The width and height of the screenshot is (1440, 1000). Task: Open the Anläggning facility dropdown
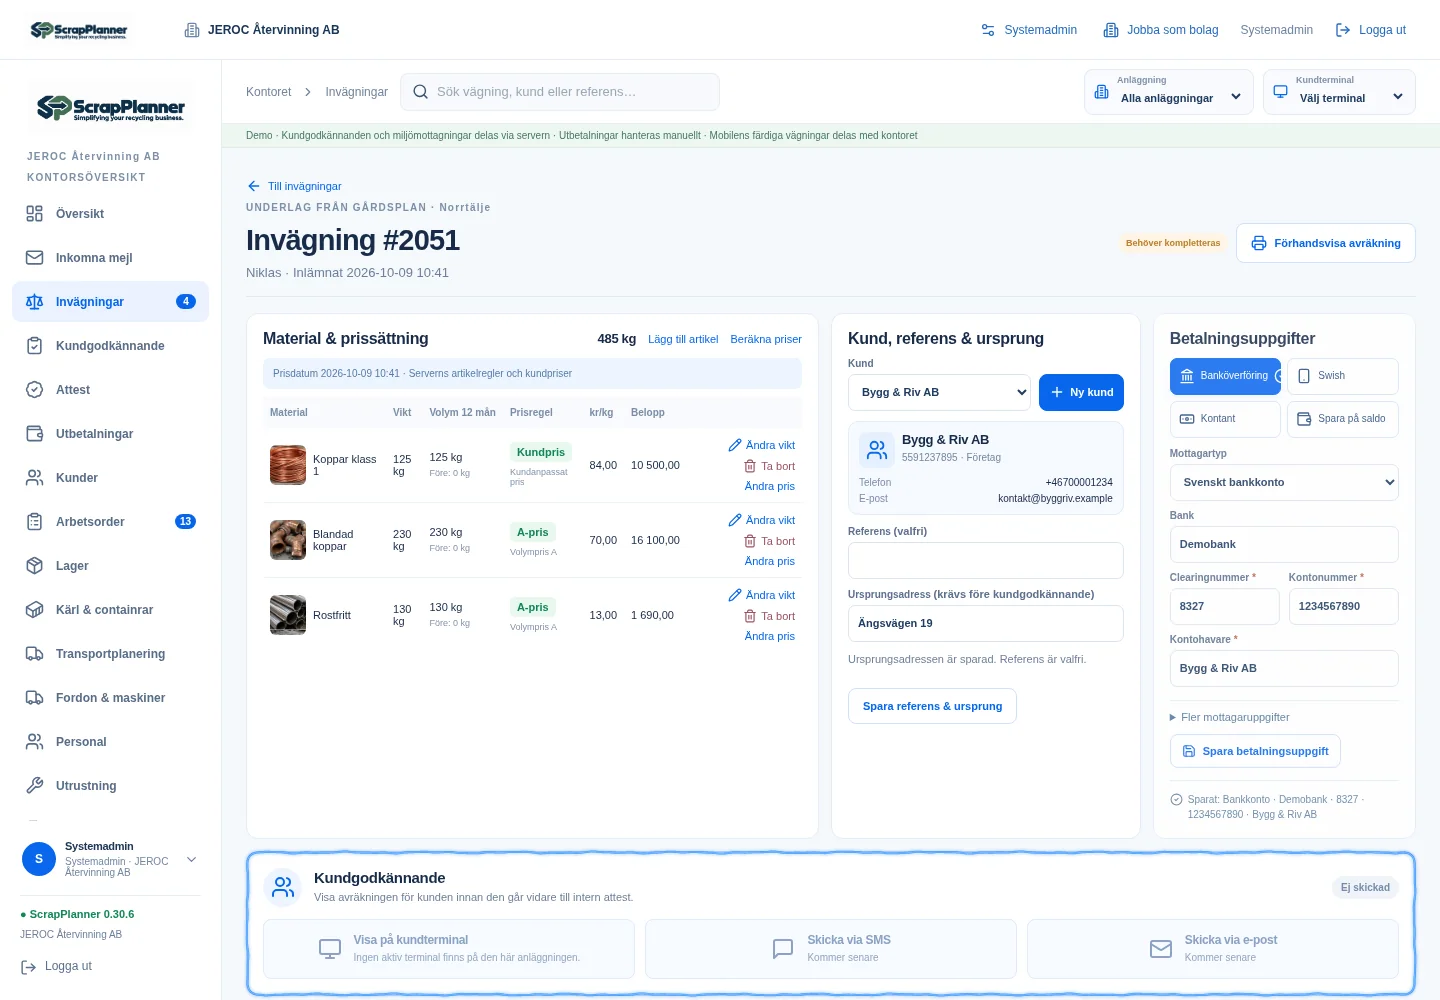coord(1169,92)
